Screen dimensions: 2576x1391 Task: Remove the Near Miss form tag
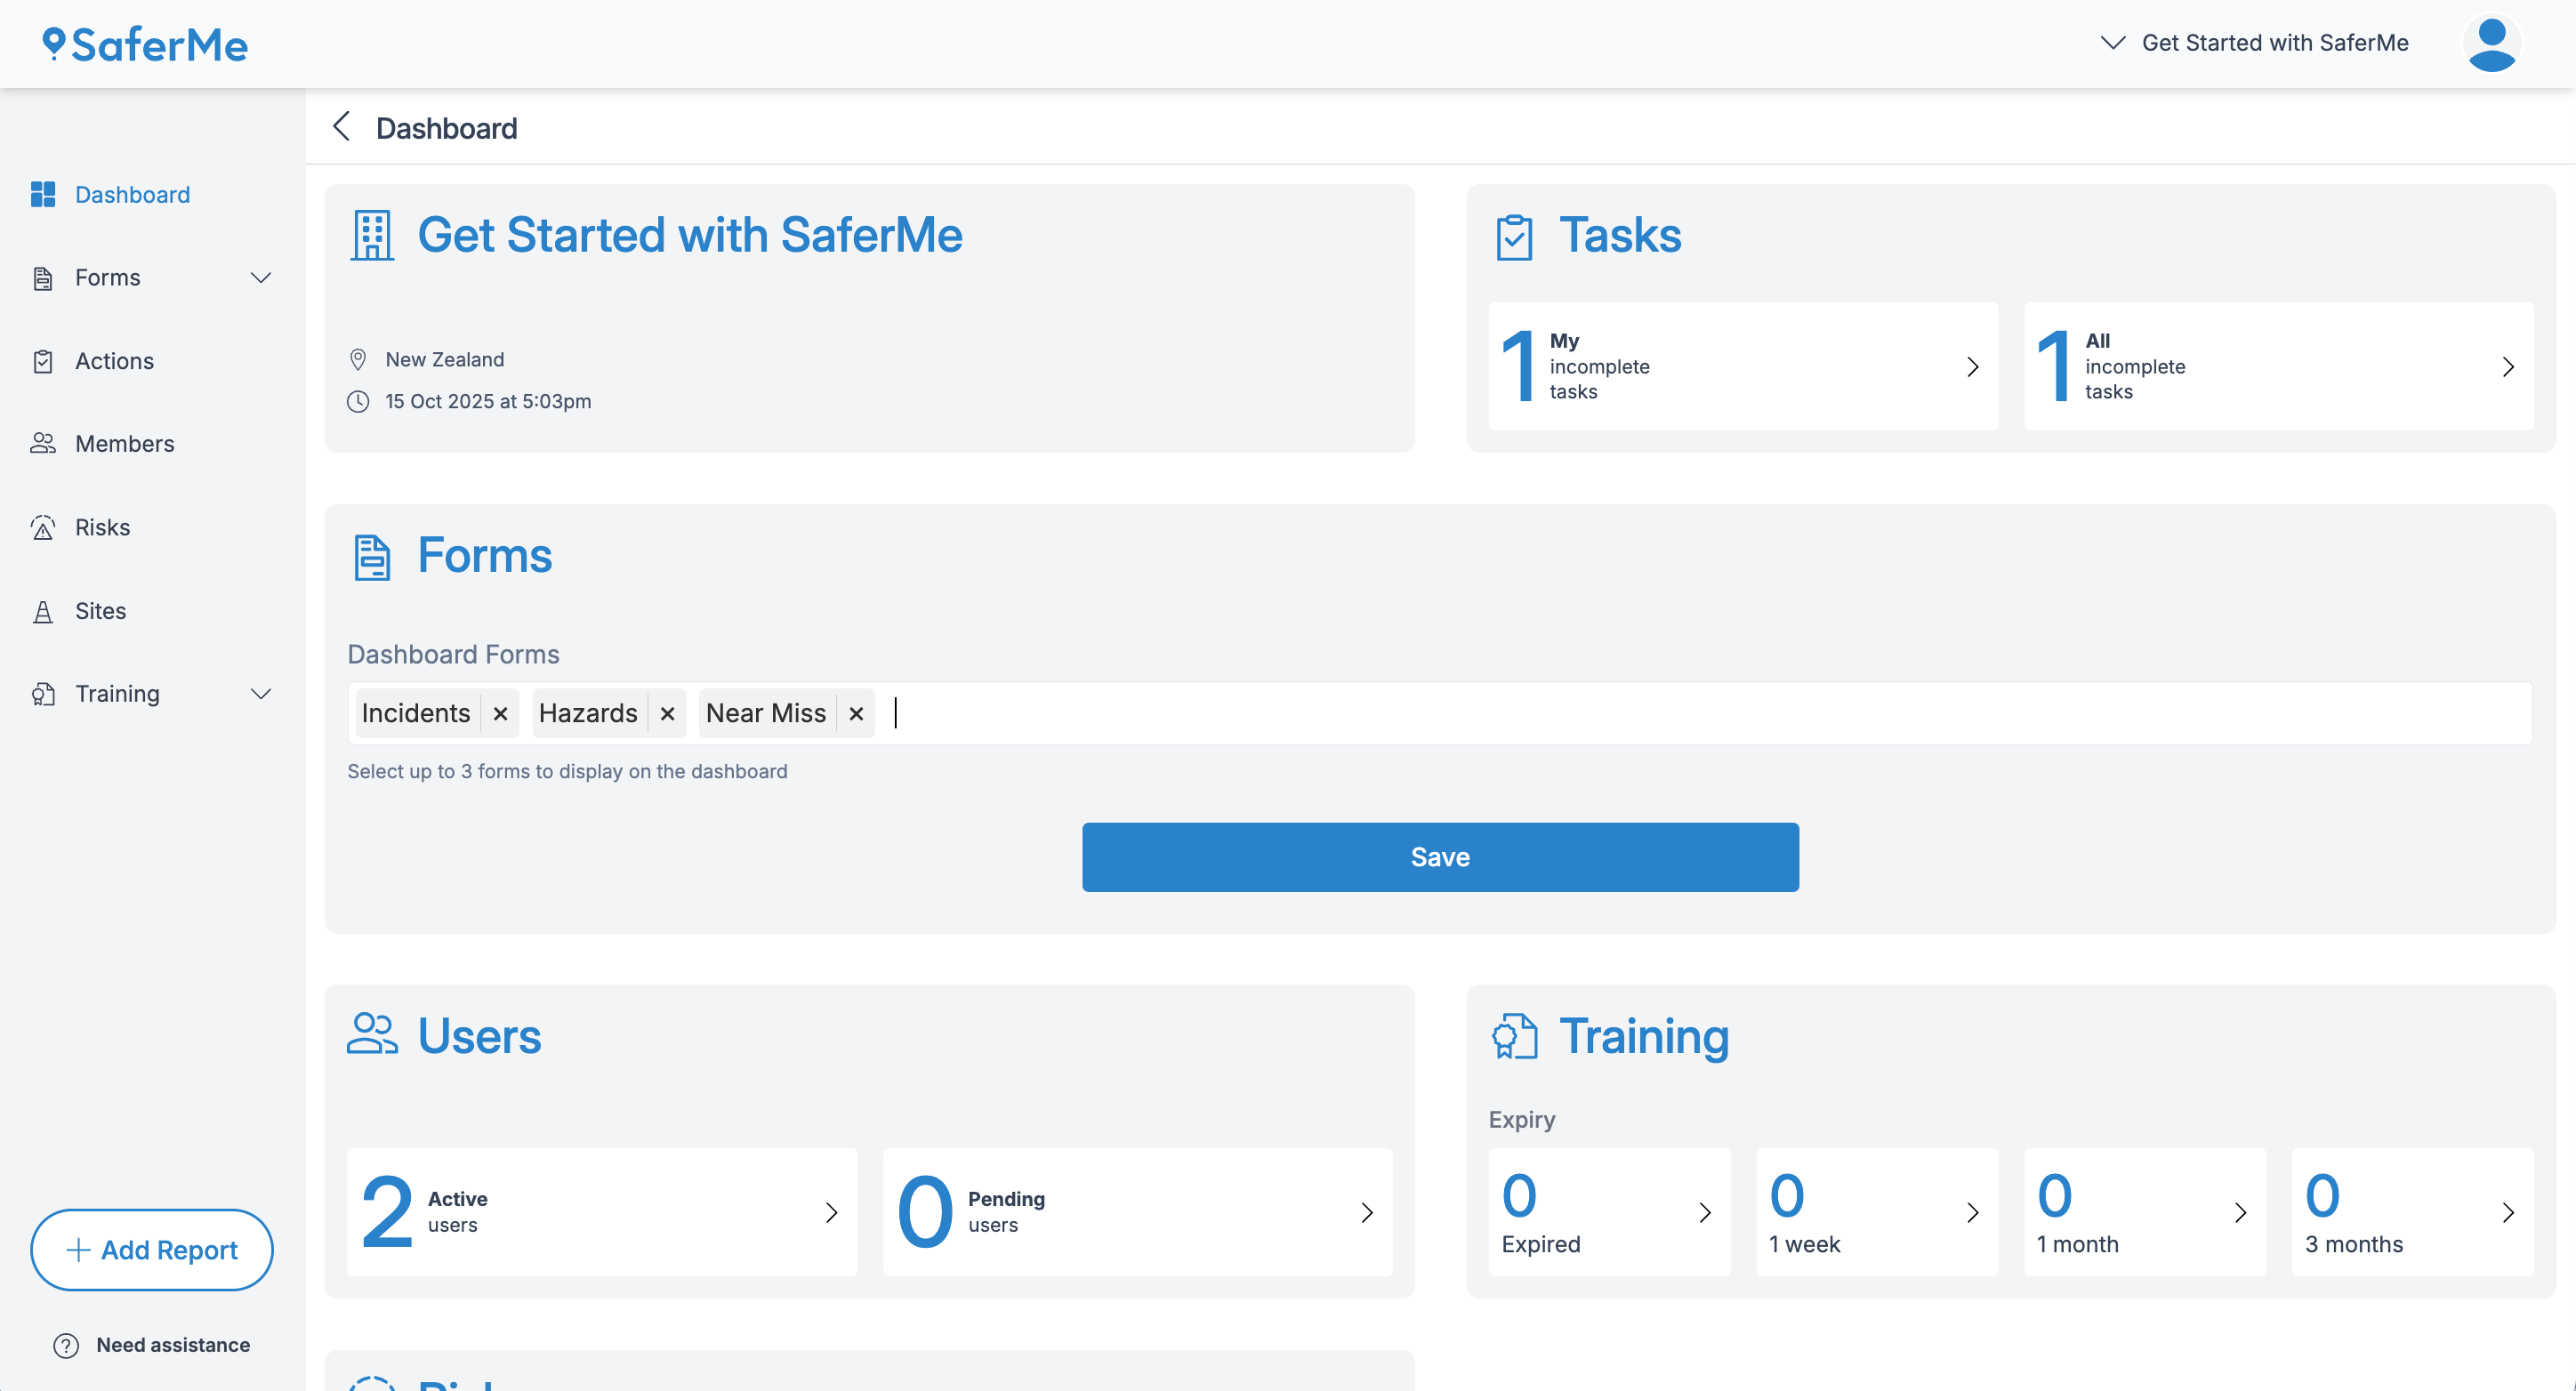tap(856, 713)
